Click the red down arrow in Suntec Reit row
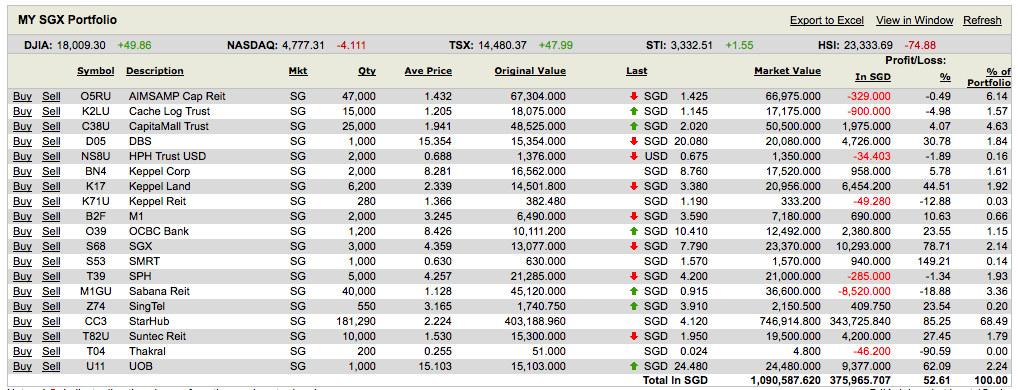Screen dimensions: 1018x390 [x=634, y=336]
